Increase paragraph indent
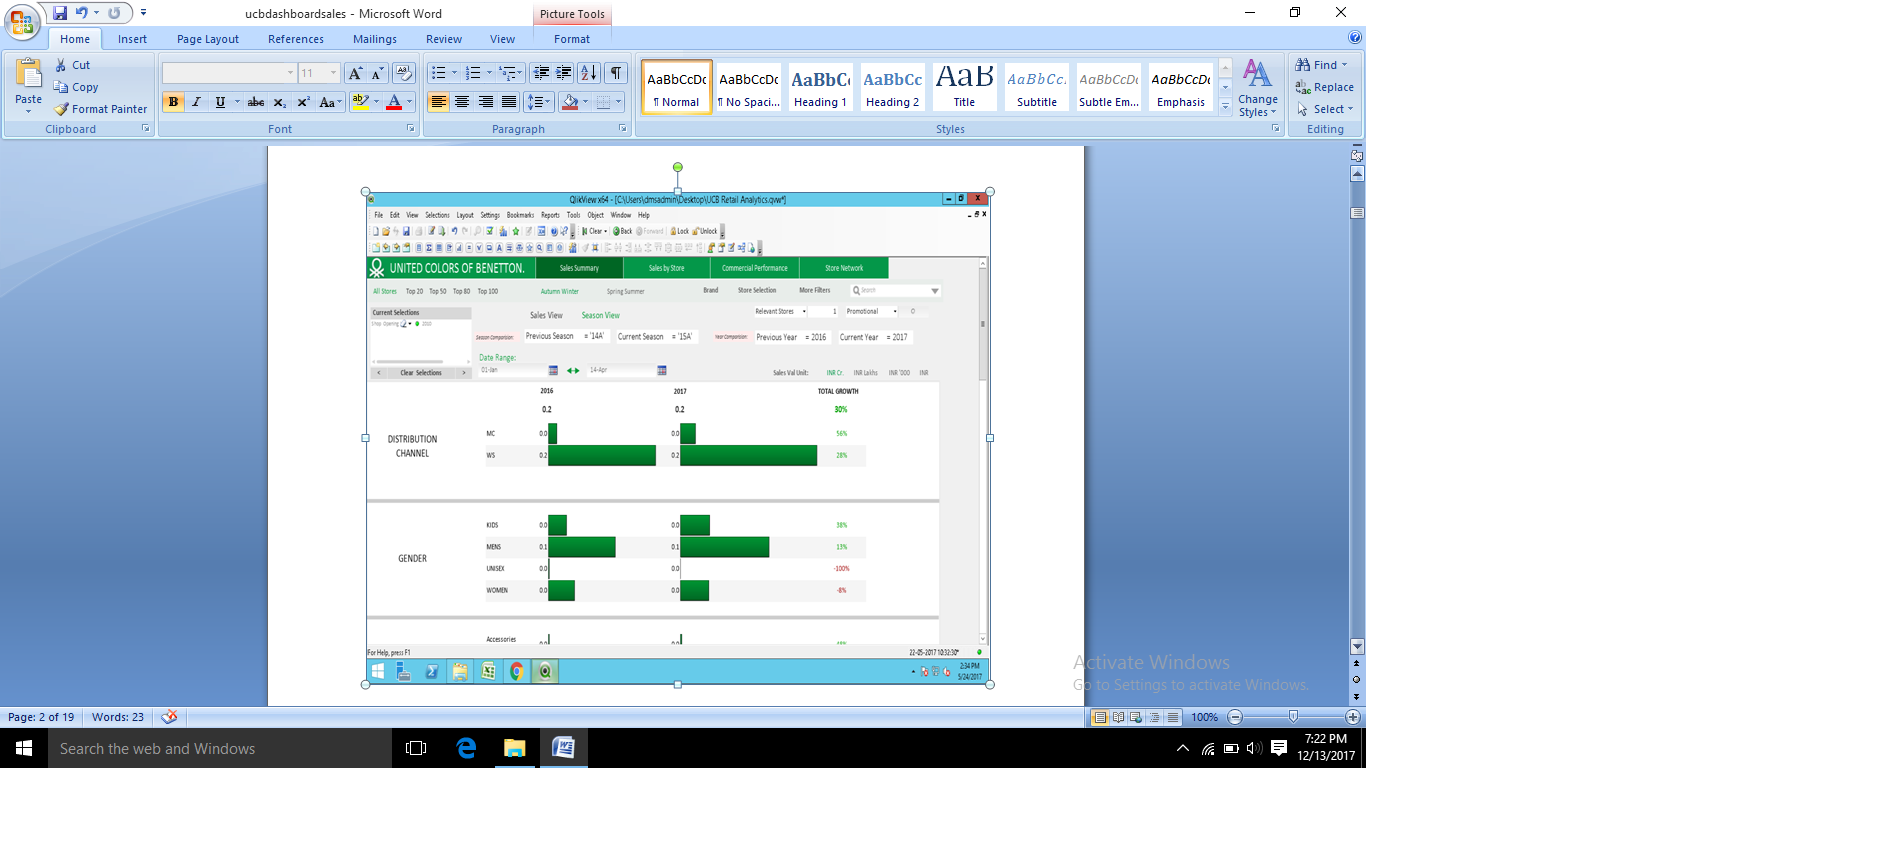Screen dimensions: 1894x854 pos(564,73)
